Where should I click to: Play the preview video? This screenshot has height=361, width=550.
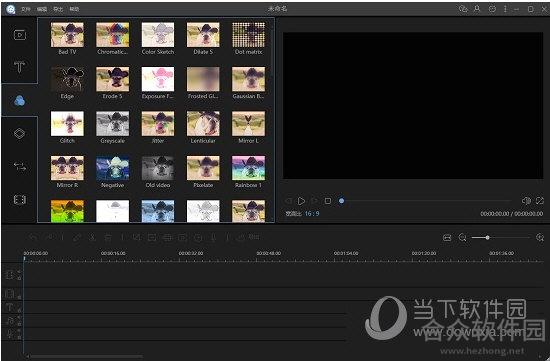click(301, 201)
